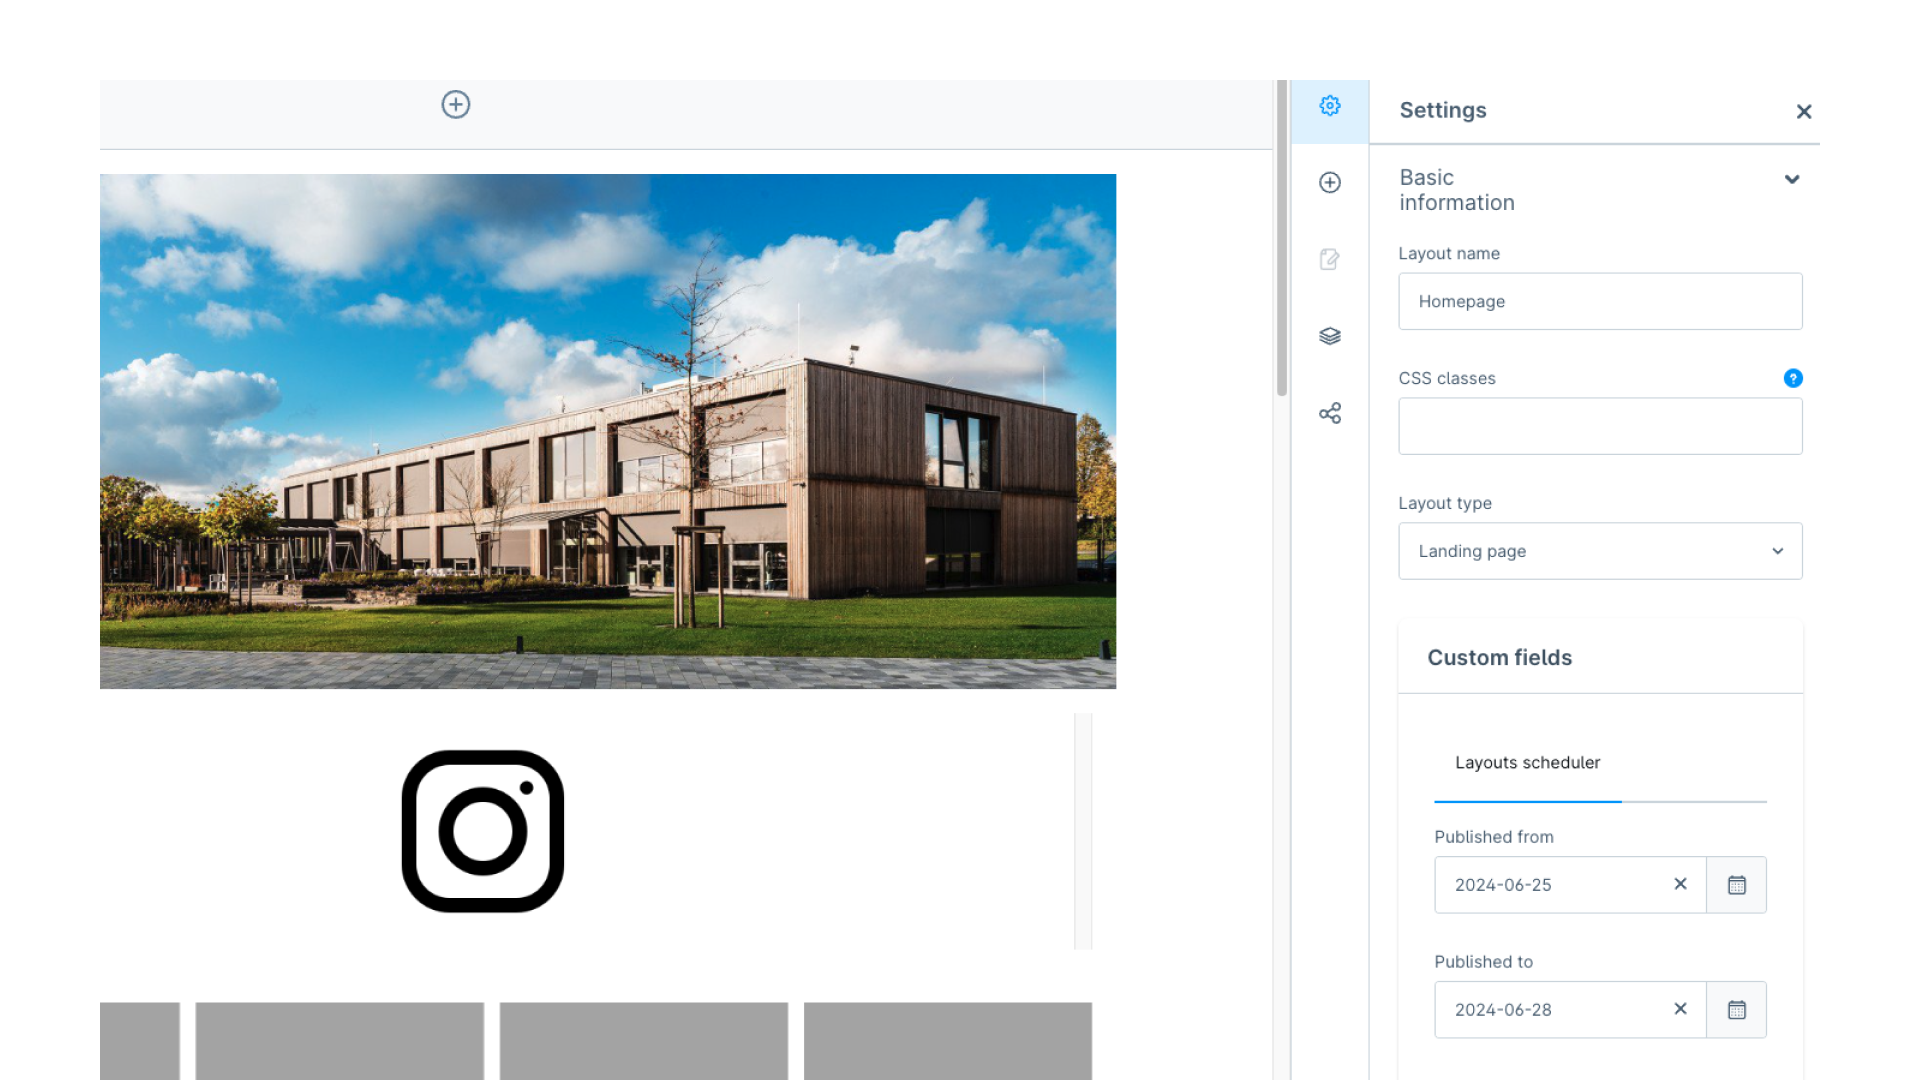
Task: Select the Instagram logo block
Action: click(483, 831)
